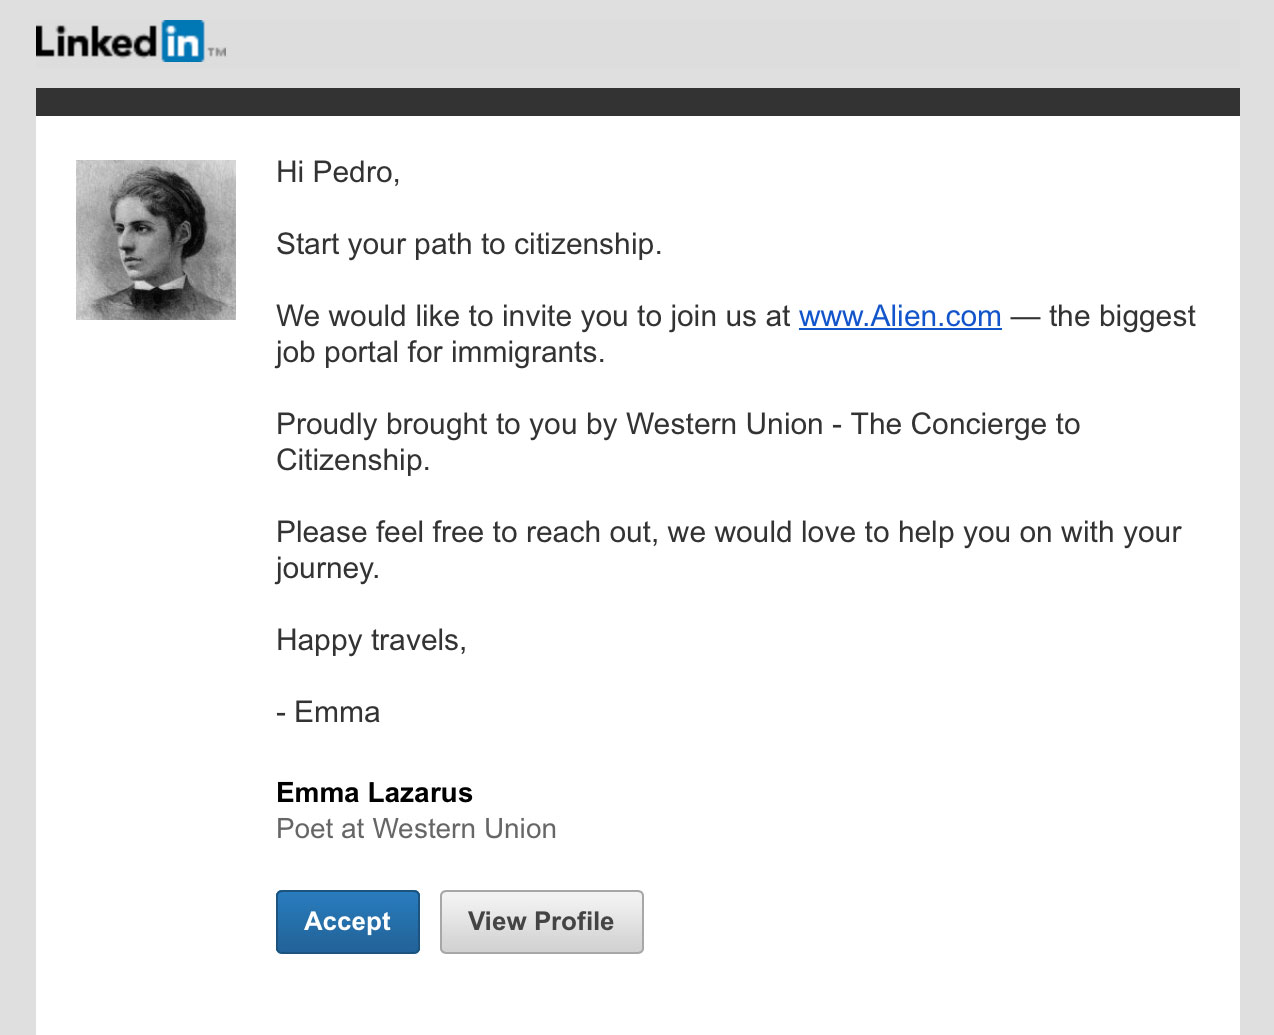The height and width of the screenshot is (1035, 1274).
Task: Click the bold Emma Lazarus name
Action: pos(374,793)
